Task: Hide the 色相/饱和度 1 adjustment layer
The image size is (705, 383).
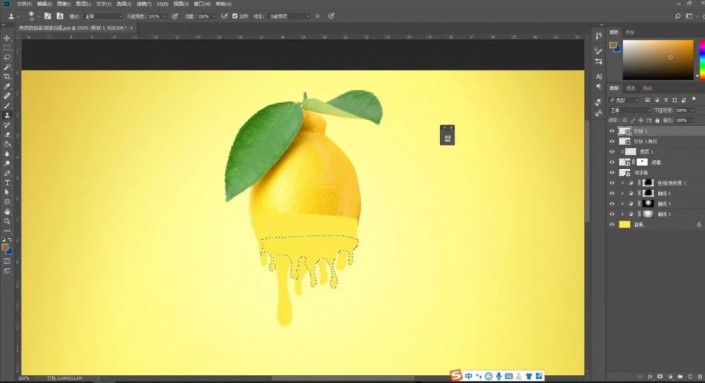Action: (611, 183)
